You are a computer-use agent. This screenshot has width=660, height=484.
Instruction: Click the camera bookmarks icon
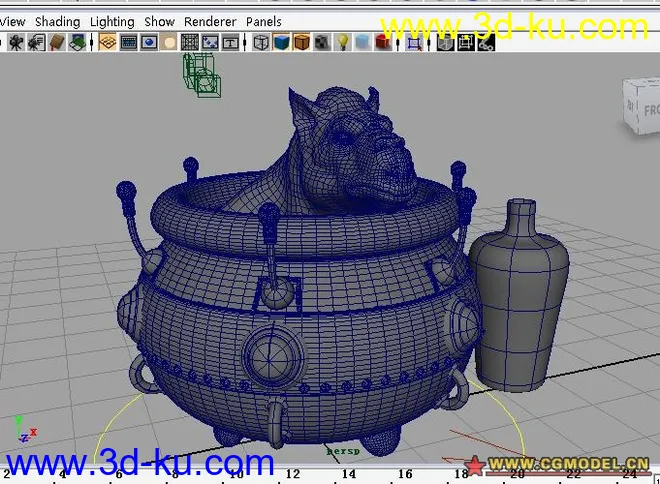[58, 42]
